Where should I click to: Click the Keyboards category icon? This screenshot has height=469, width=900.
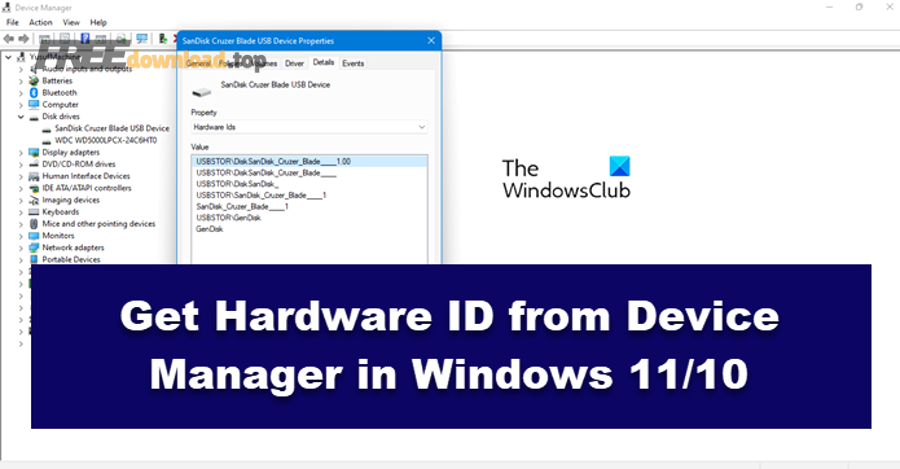[x=34, y=212]
